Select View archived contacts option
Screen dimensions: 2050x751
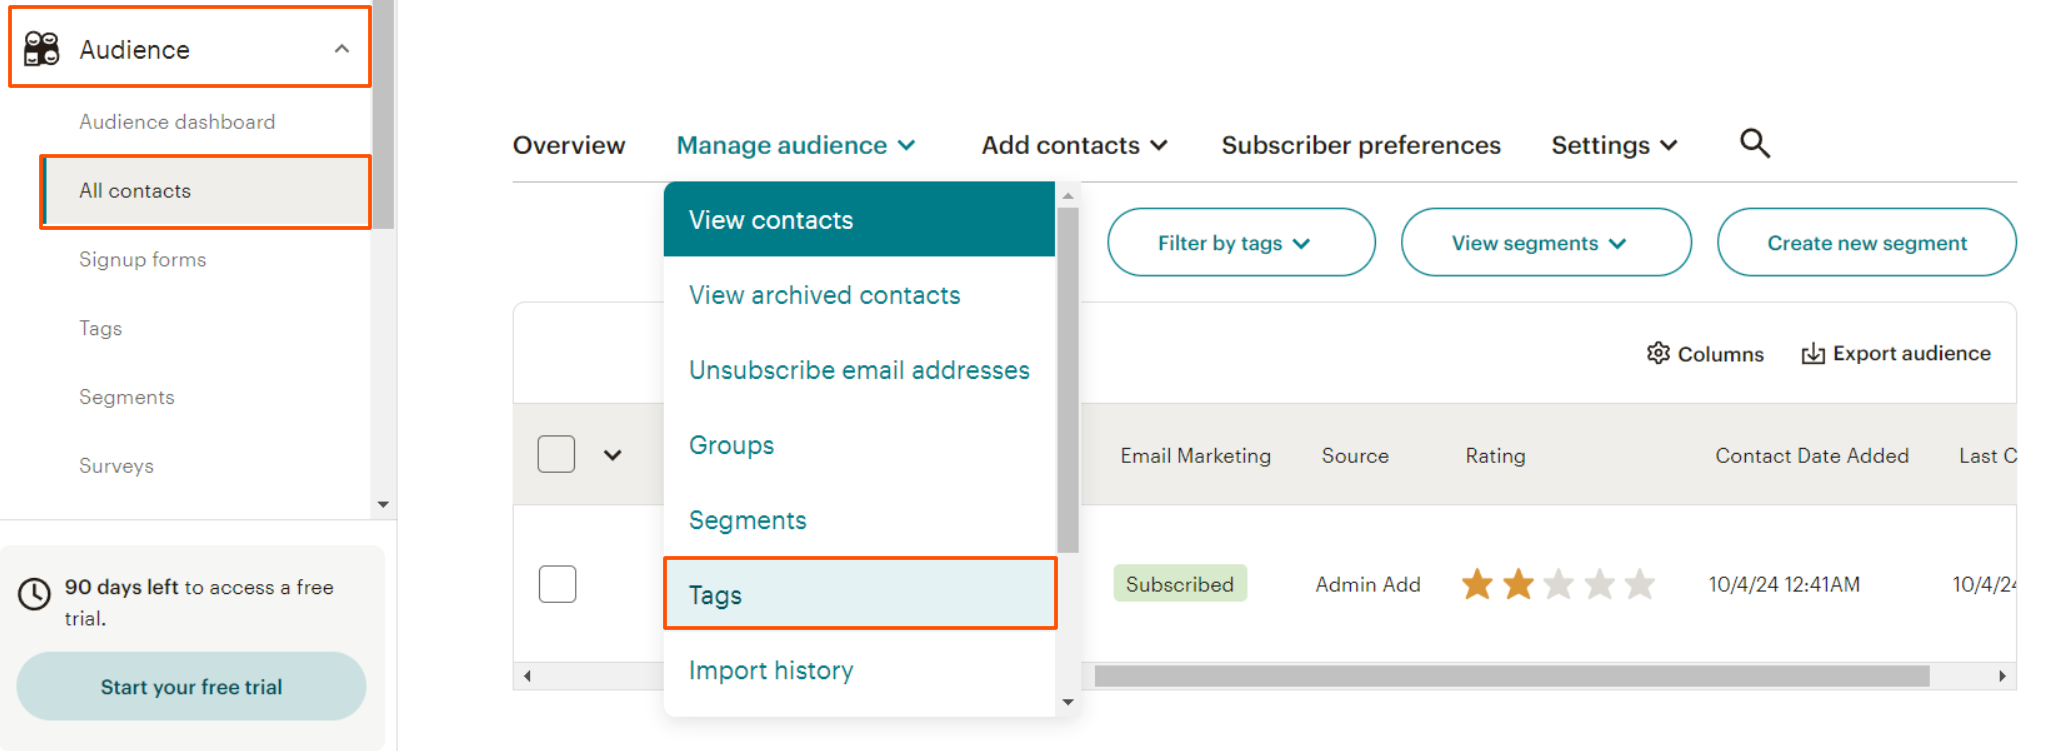coord(859,295)
